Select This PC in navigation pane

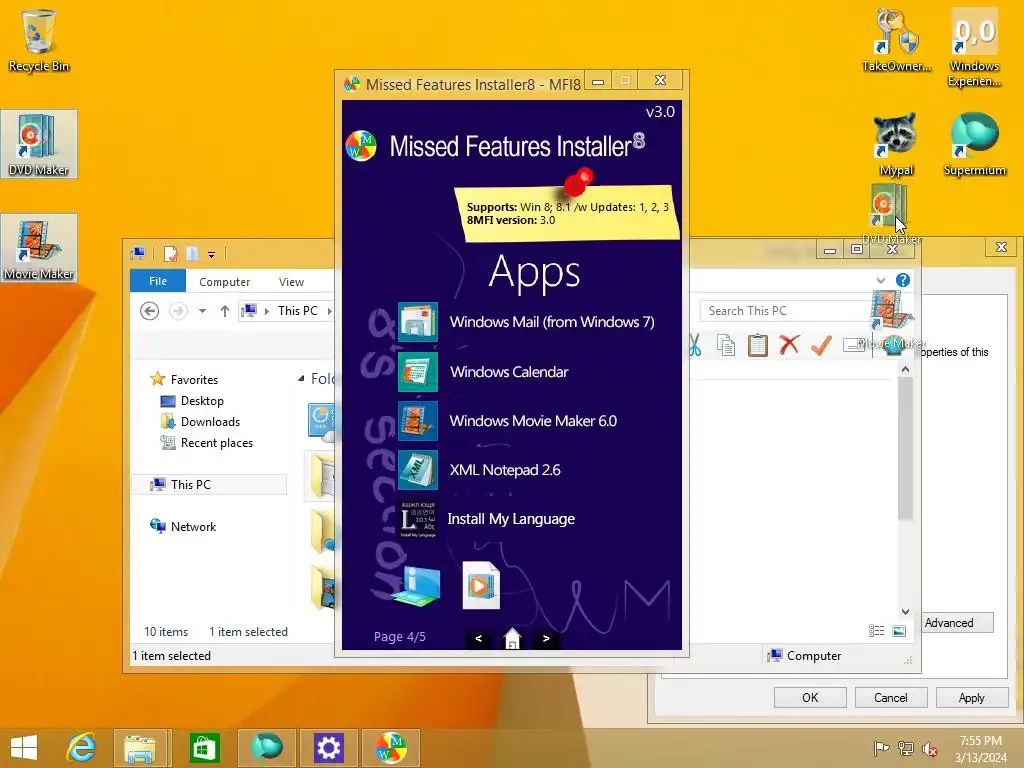point(209,485)
